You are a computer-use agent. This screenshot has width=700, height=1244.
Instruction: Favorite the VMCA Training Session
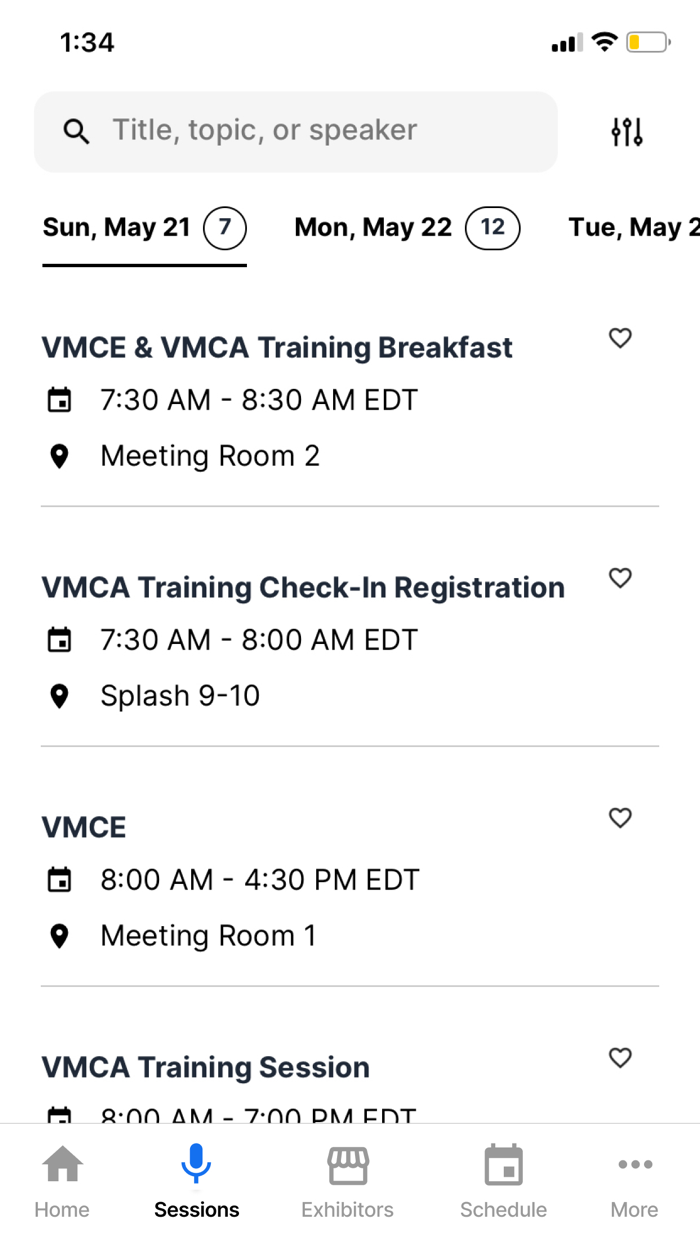click(619, 1058)
